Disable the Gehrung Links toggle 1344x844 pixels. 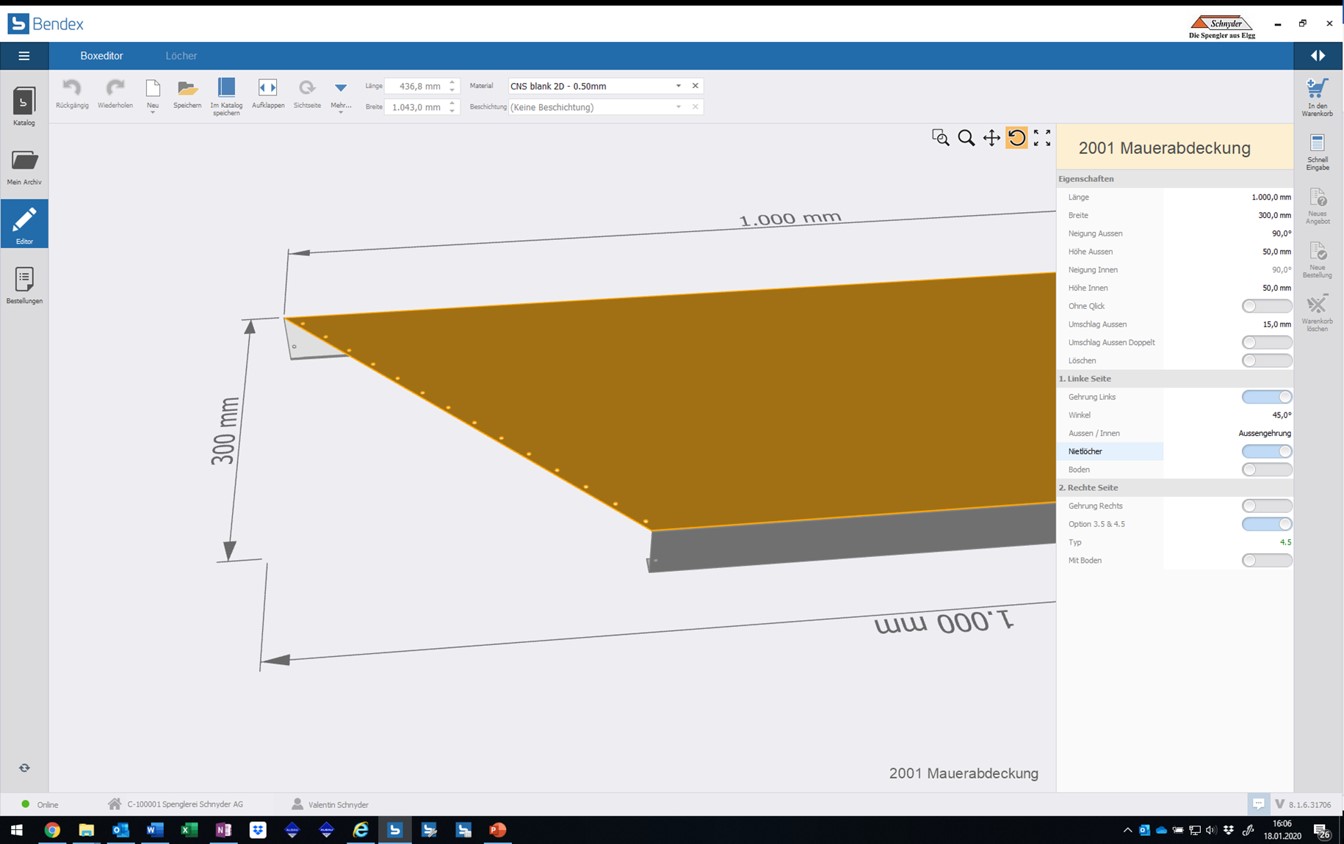pyautogui.click(x=1266, y=397)
